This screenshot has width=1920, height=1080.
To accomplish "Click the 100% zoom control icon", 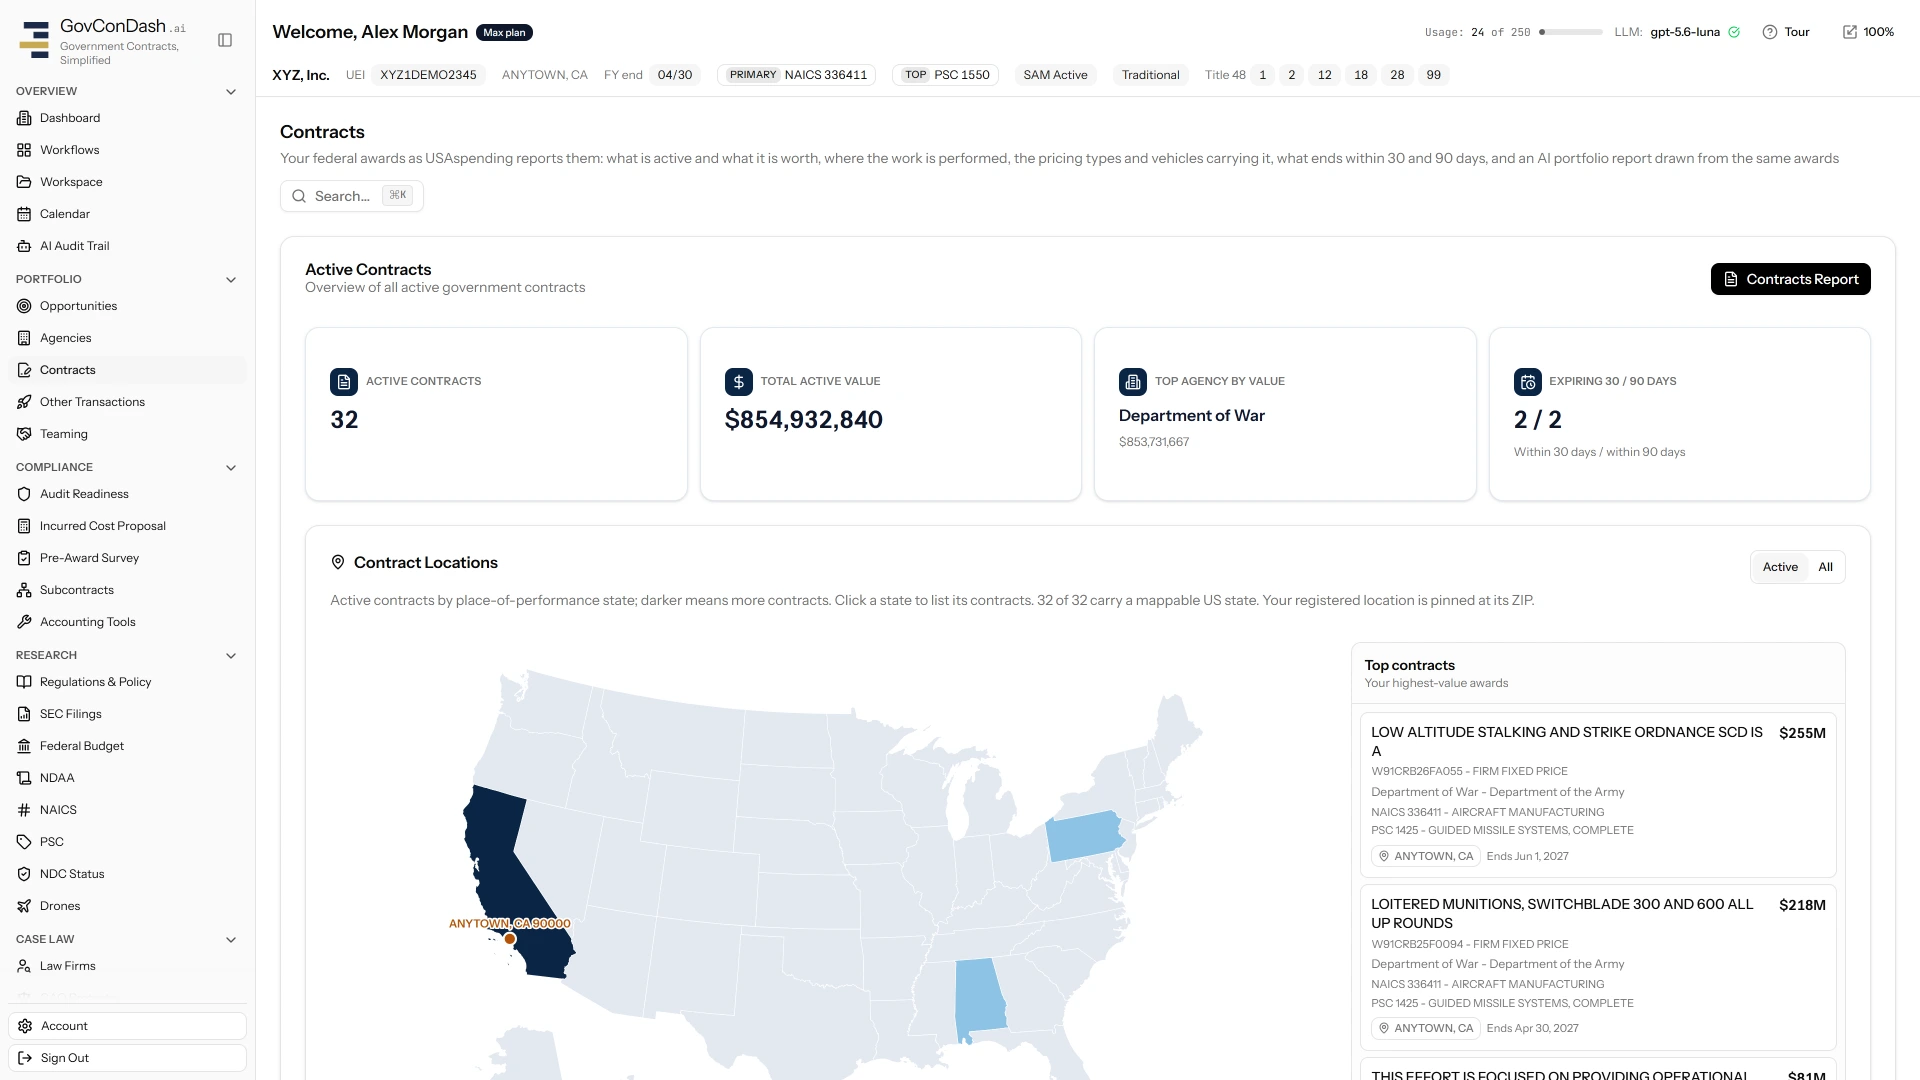I will (1849, 32).
